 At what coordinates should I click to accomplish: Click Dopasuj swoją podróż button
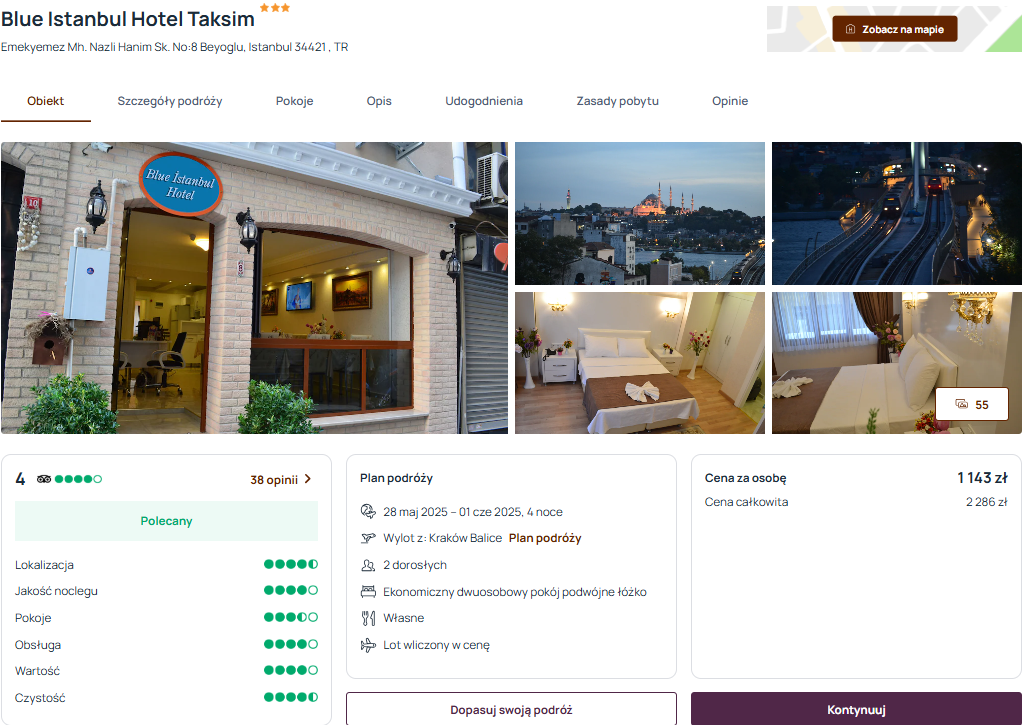coord(511,709)
